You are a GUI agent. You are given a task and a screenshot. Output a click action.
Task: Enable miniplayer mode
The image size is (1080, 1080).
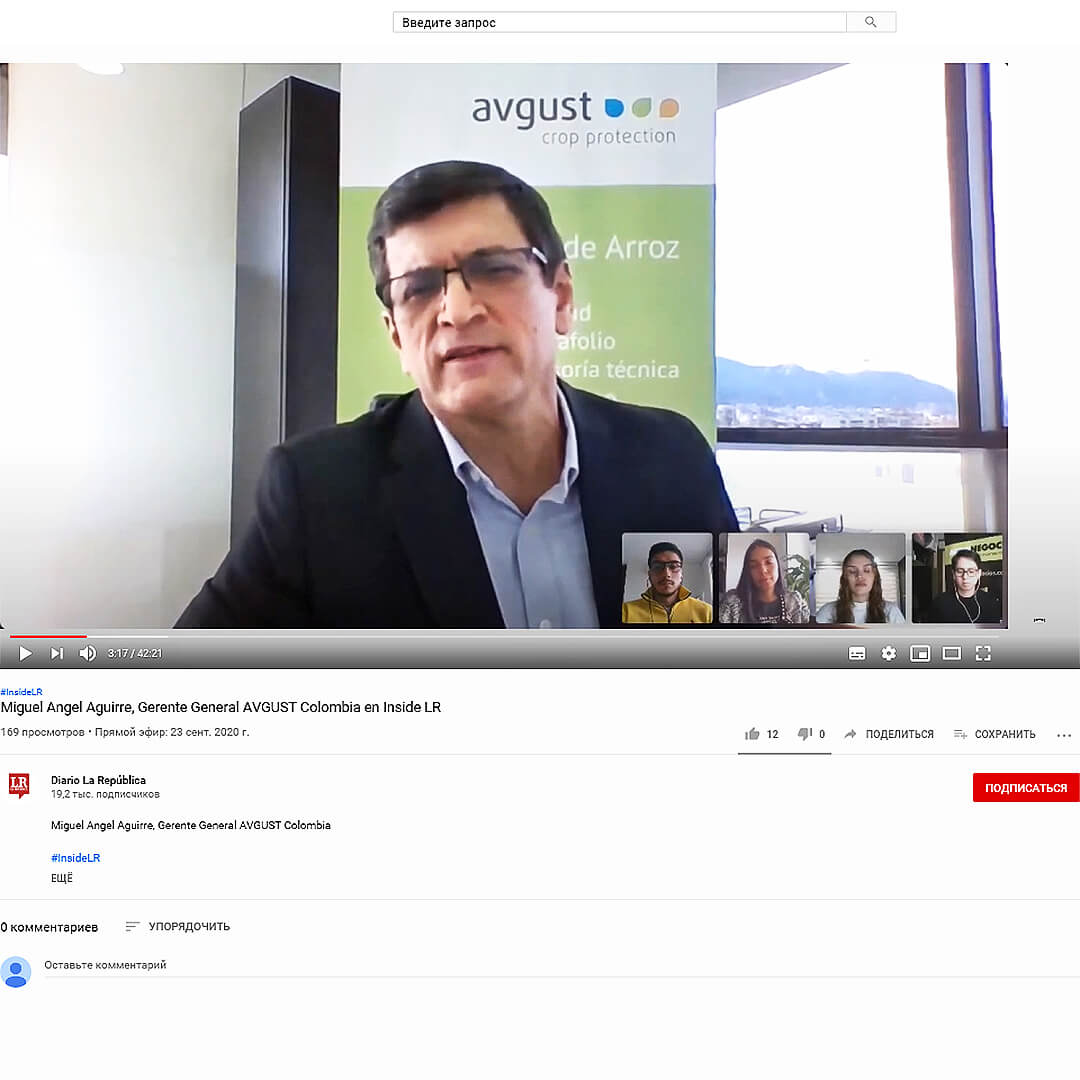click(x=920, y=653)
